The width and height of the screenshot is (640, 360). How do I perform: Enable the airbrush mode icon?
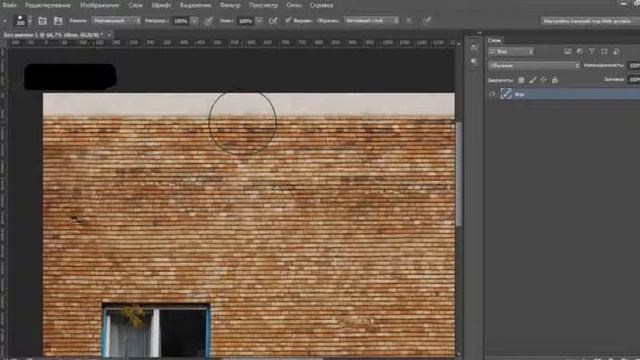tap(273, 21)
